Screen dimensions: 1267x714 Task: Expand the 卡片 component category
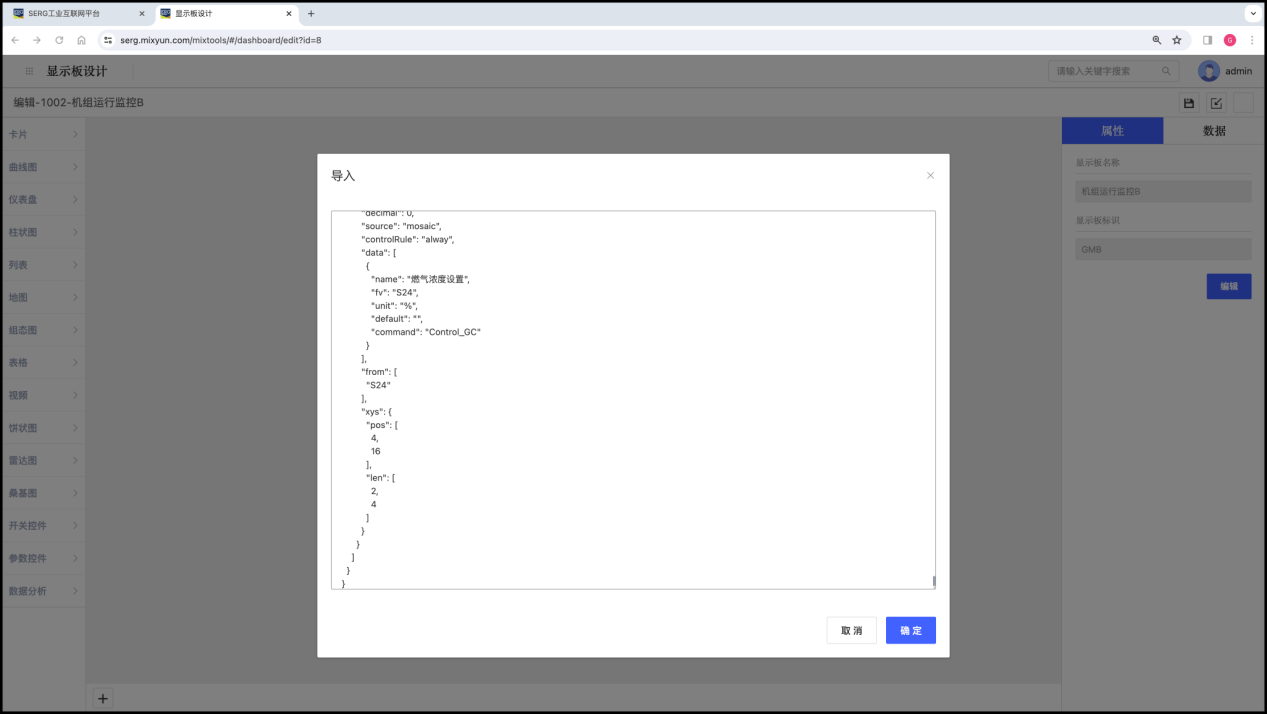pyautogui.click(x=43, y=134)
